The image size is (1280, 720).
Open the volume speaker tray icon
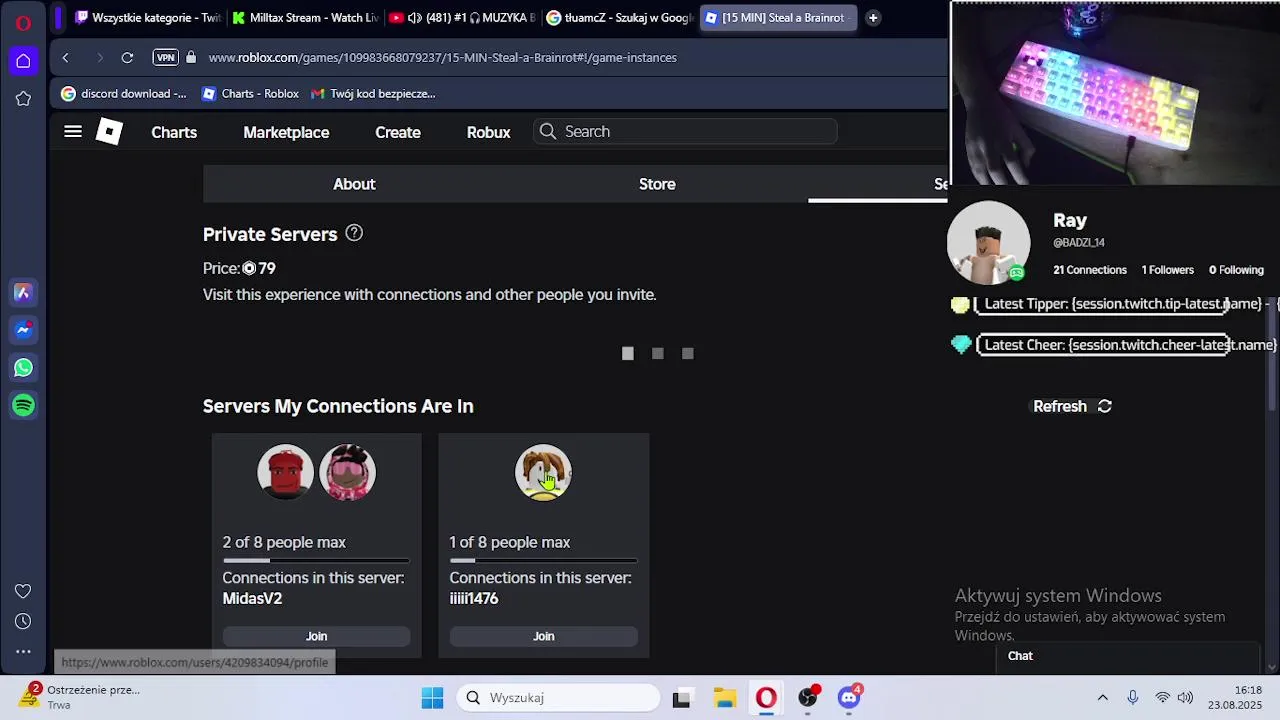point(1186,698)
